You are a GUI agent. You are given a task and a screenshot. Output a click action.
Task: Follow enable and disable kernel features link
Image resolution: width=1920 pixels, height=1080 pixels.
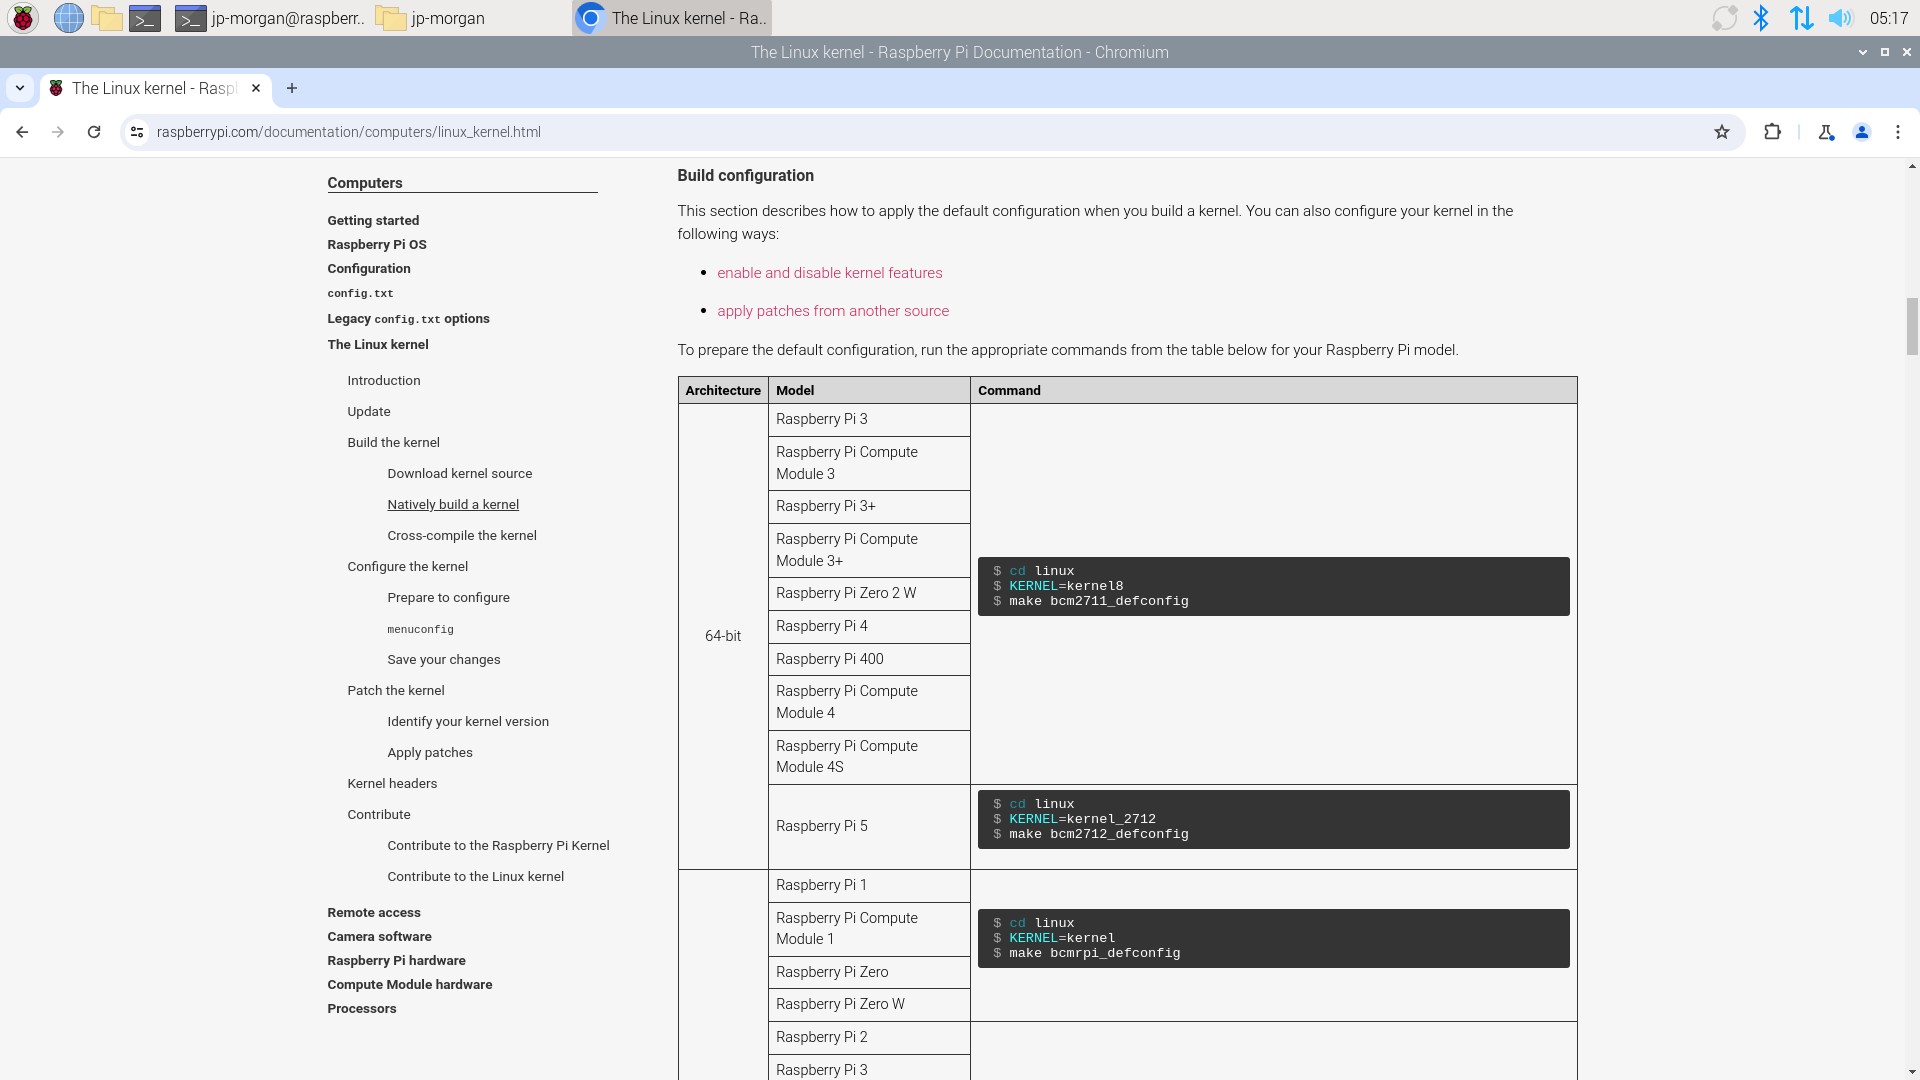click(830, 273)
